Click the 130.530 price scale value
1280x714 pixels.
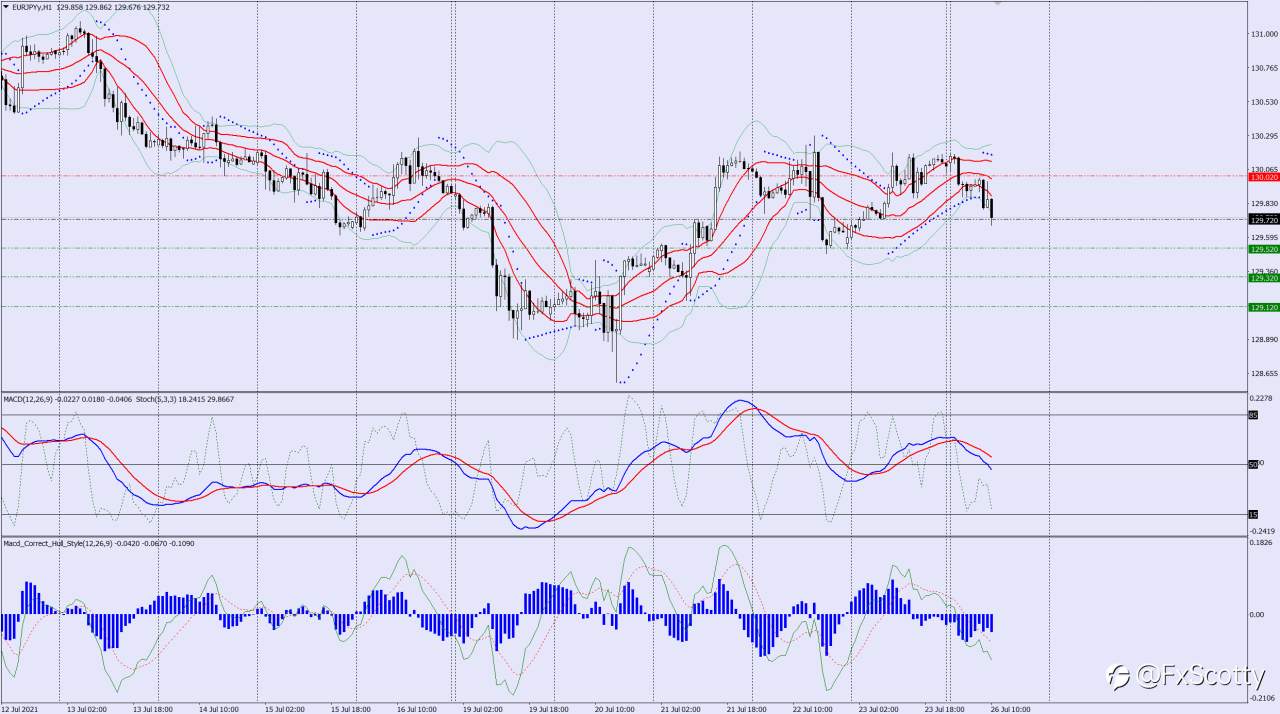(1264, 102)
